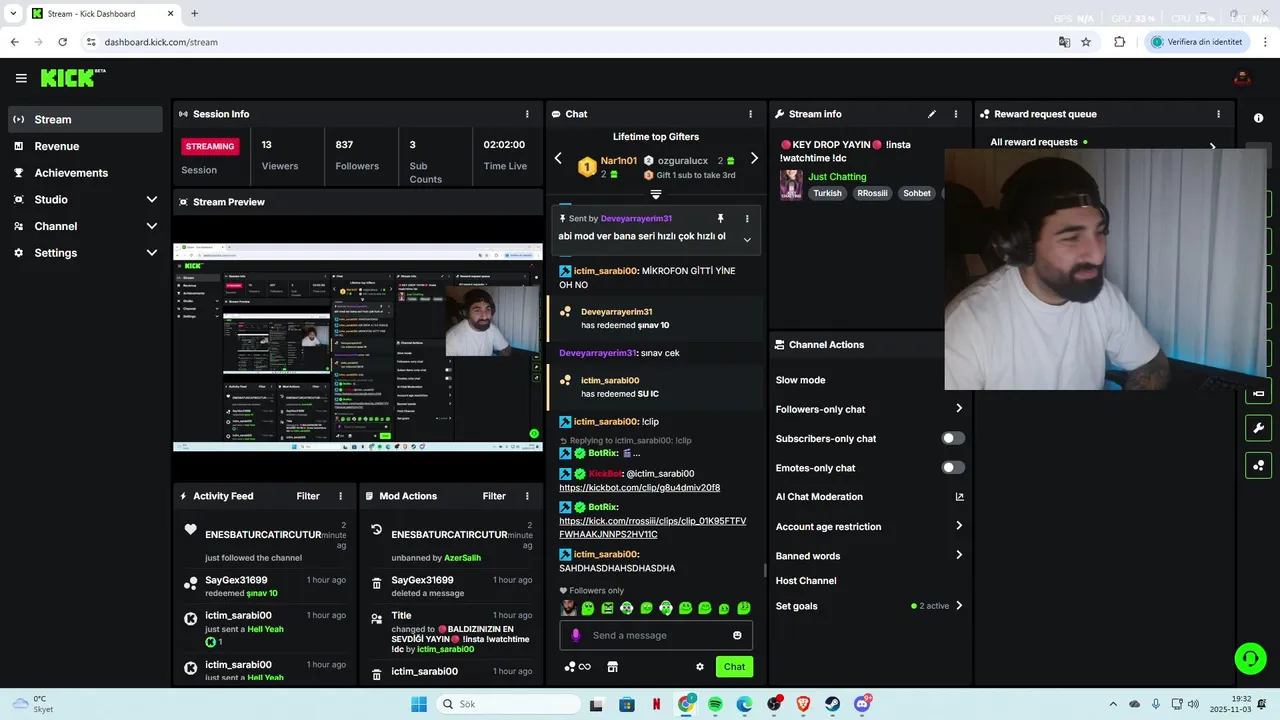Open kick.com rrossiii clip link
The image size is (1280, 720).
point(652,528)
